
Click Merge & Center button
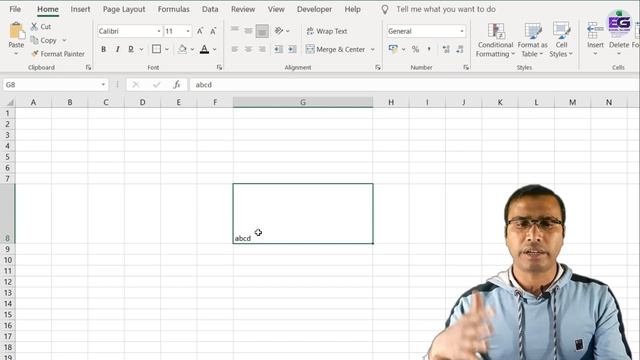click(336, 49)
